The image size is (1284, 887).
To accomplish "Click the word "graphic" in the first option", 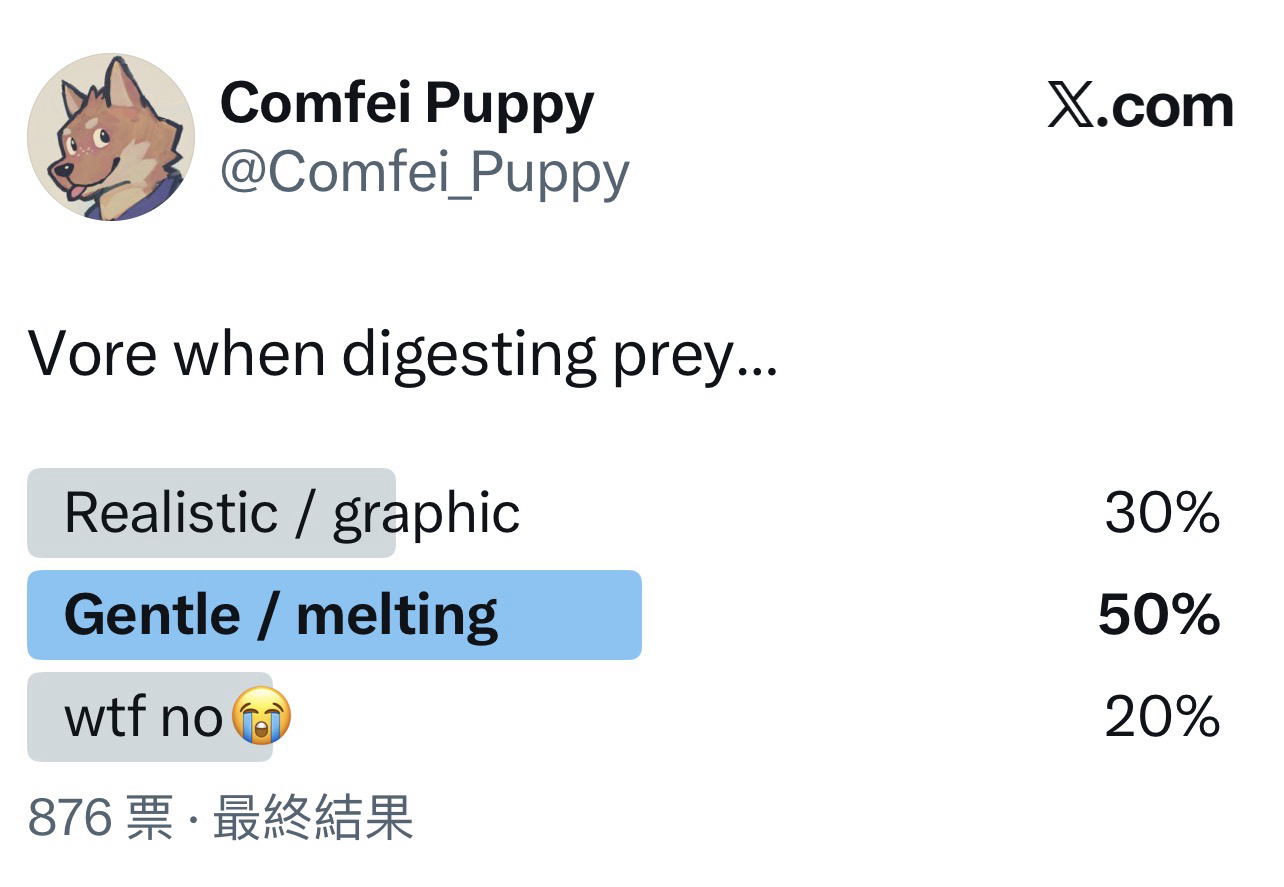I will (x=426, y=513).
